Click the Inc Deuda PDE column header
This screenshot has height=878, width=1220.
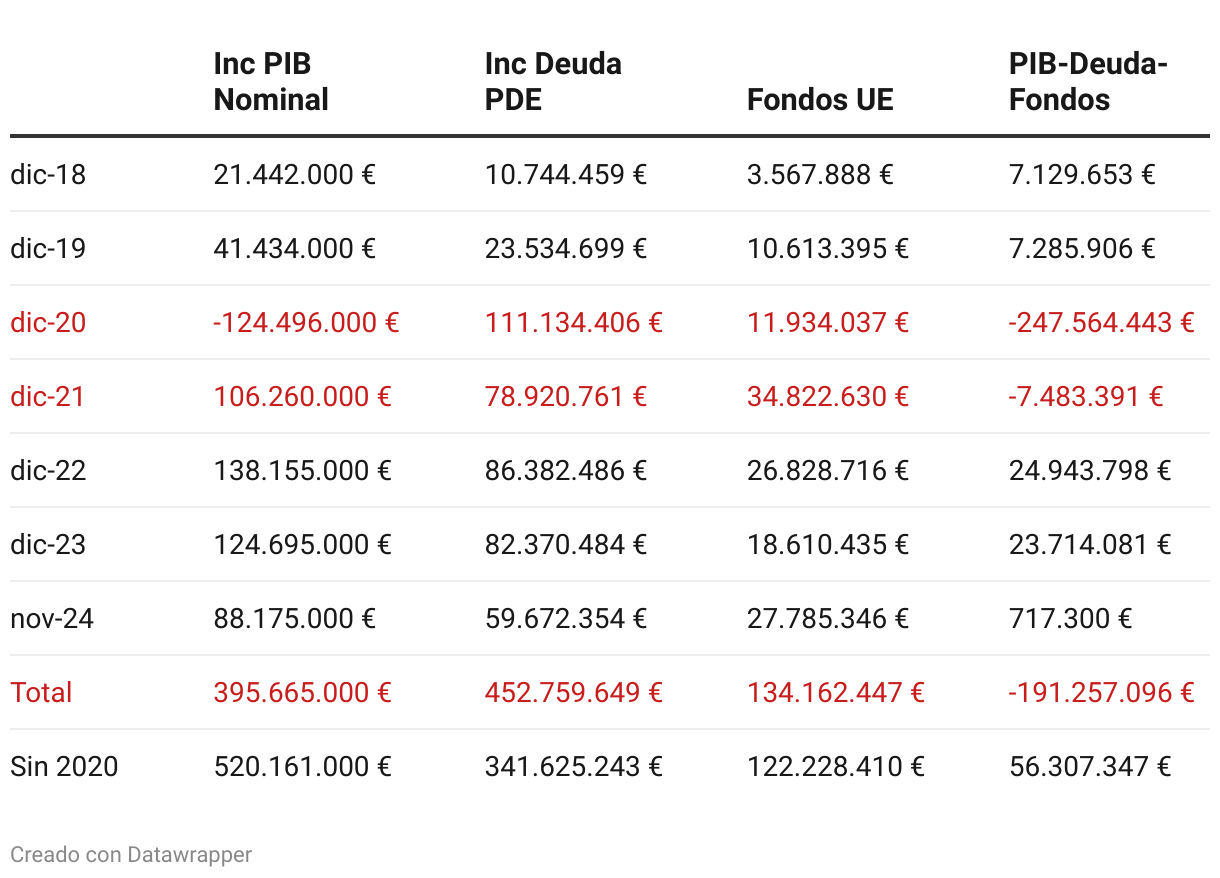click(x=553, y=82)
